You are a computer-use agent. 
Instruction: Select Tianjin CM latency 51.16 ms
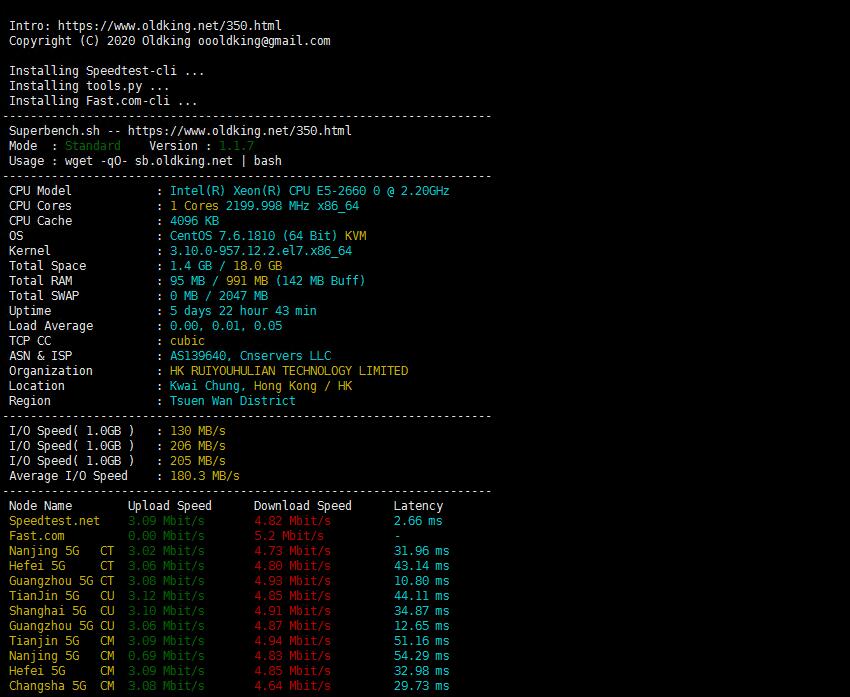421,641
